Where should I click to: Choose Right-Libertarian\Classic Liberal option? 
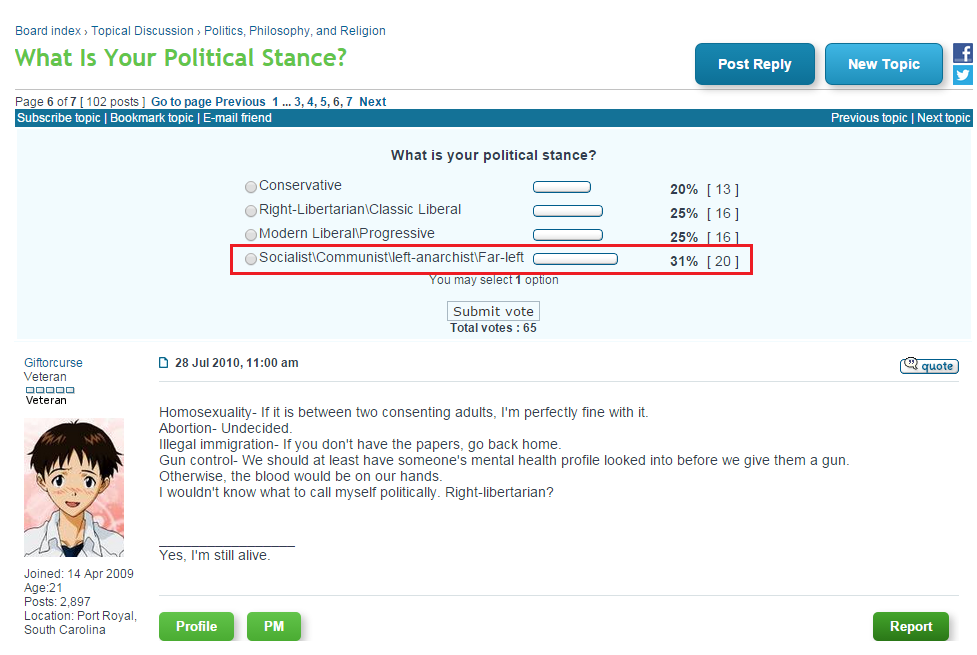pos(251,211)
